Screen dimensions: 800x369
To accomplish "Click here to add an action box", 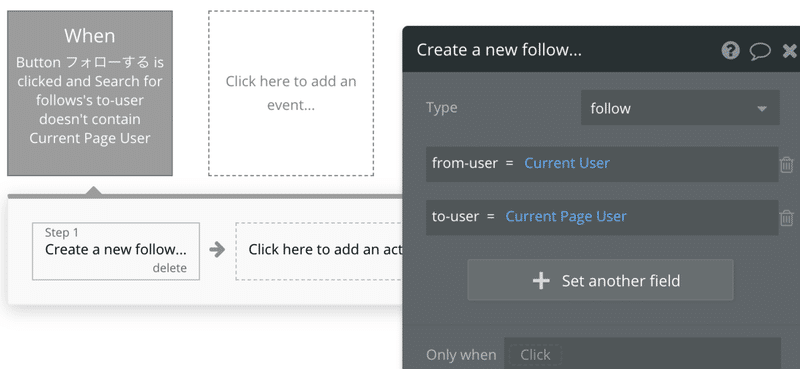I will click(x=319, y=251).
